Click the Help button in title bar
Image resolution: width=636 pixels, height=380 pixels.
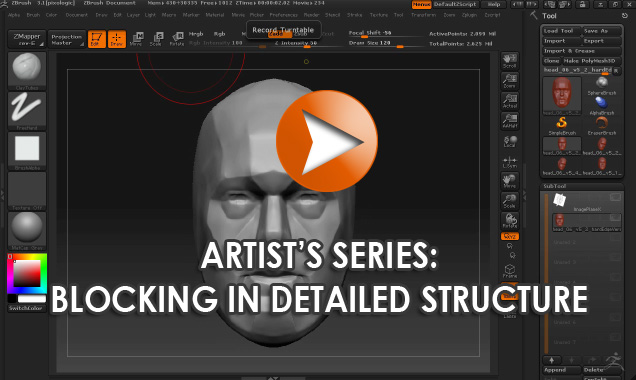tap(494, 4)
